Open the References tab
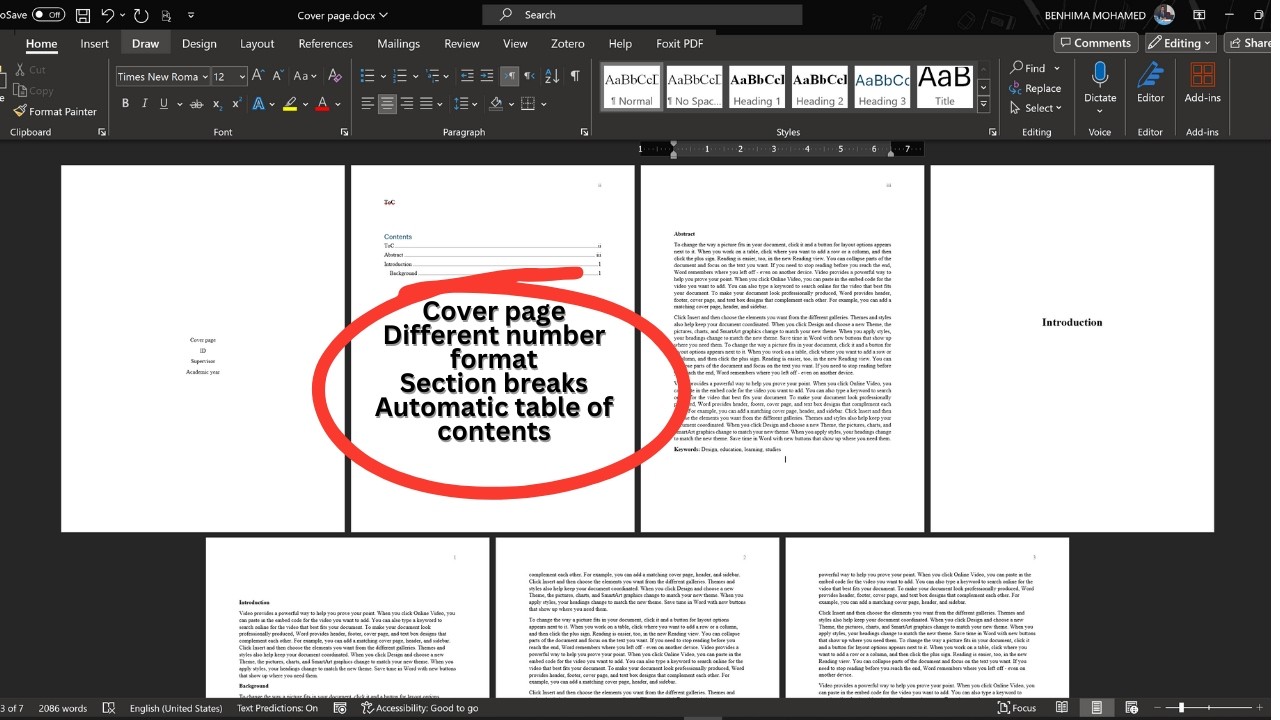Screen dimensions: 1280x720 click(326, 44)
